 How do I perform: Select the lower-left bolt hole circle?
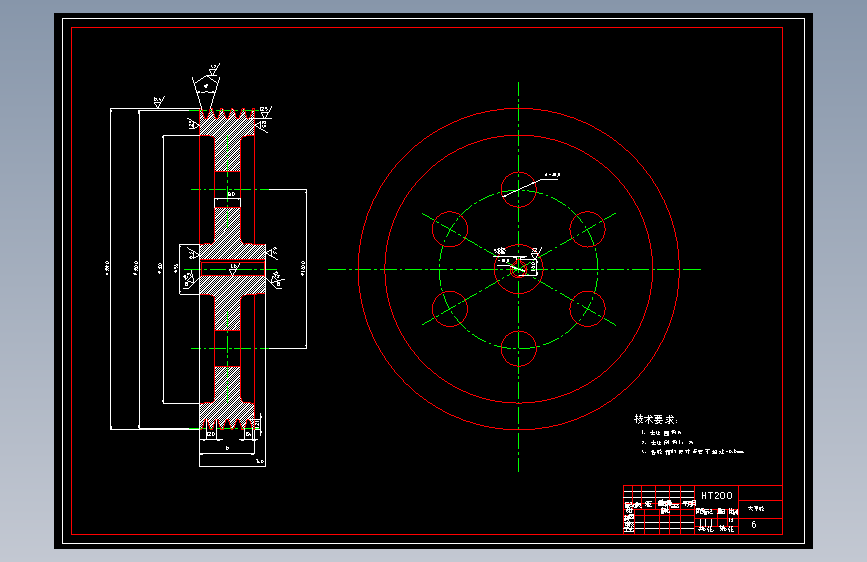450,309
